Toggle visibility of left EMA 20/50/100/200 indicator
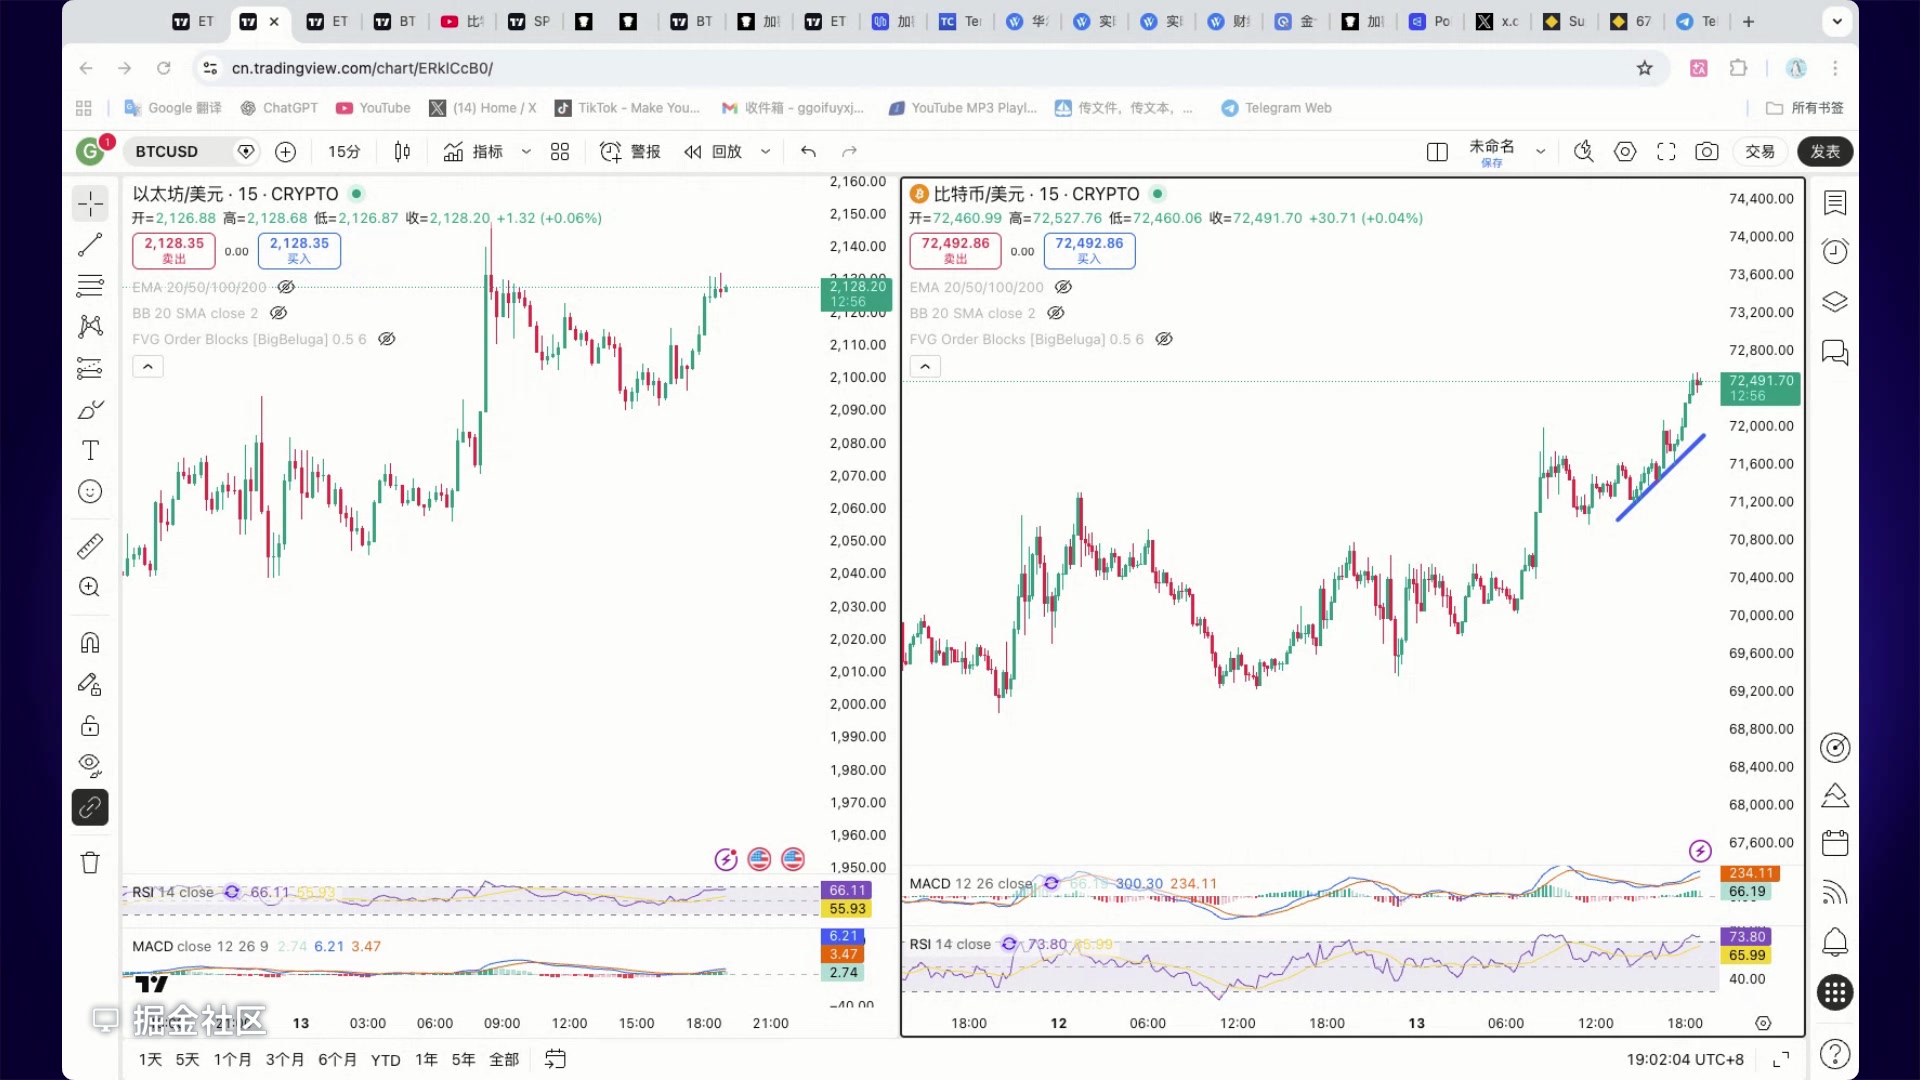This screenshot has width=1920, height=1080. pyautogui.click(x=286, y=287)
